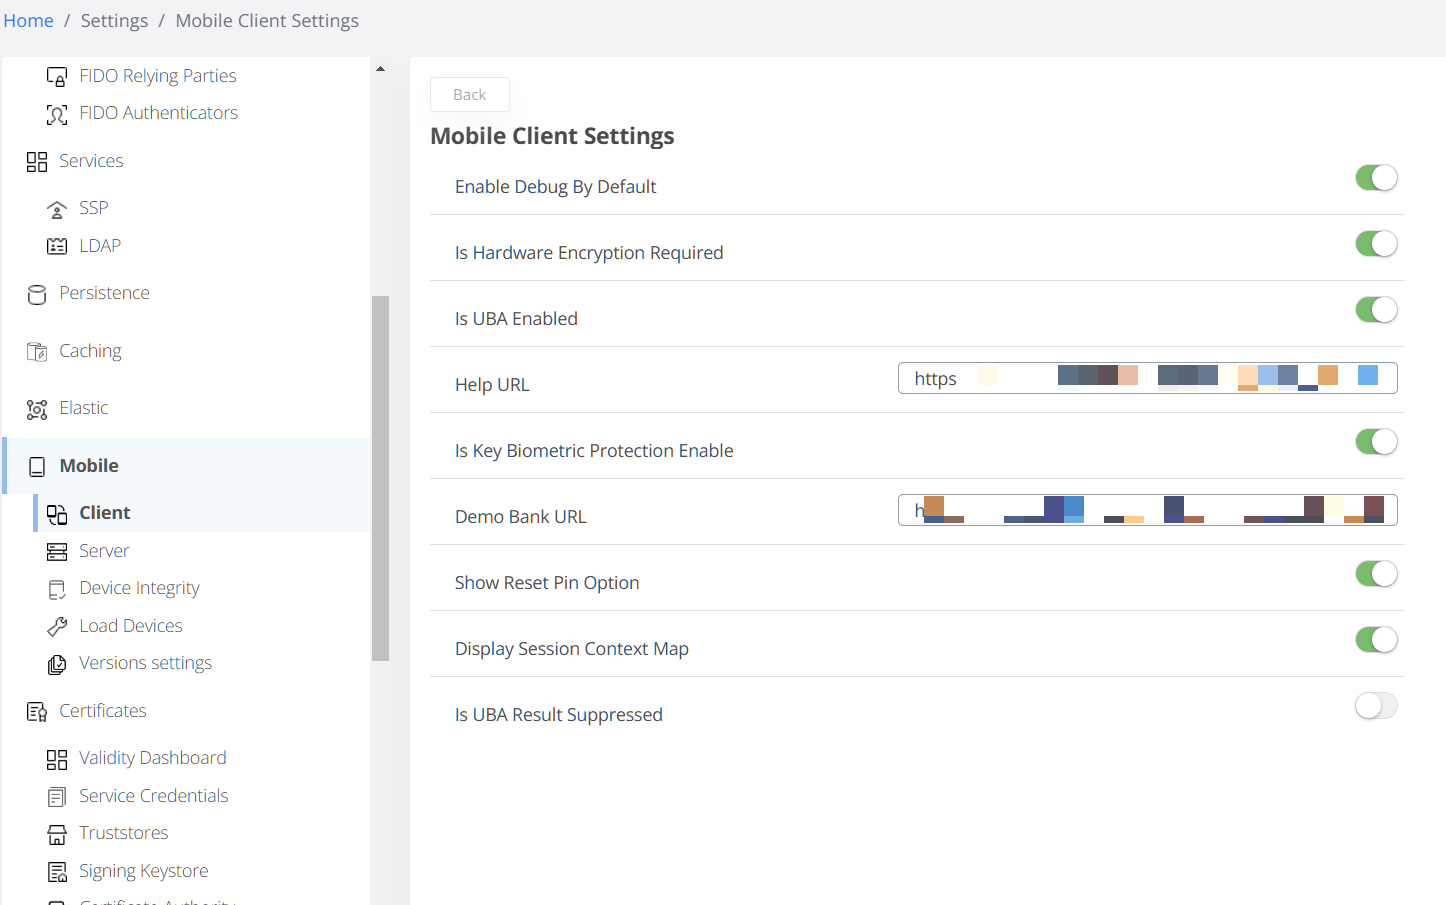This screenshot has height=905, width=1446.
Task: Select the Mobile phone icon
Action: [x=36, y=465]
